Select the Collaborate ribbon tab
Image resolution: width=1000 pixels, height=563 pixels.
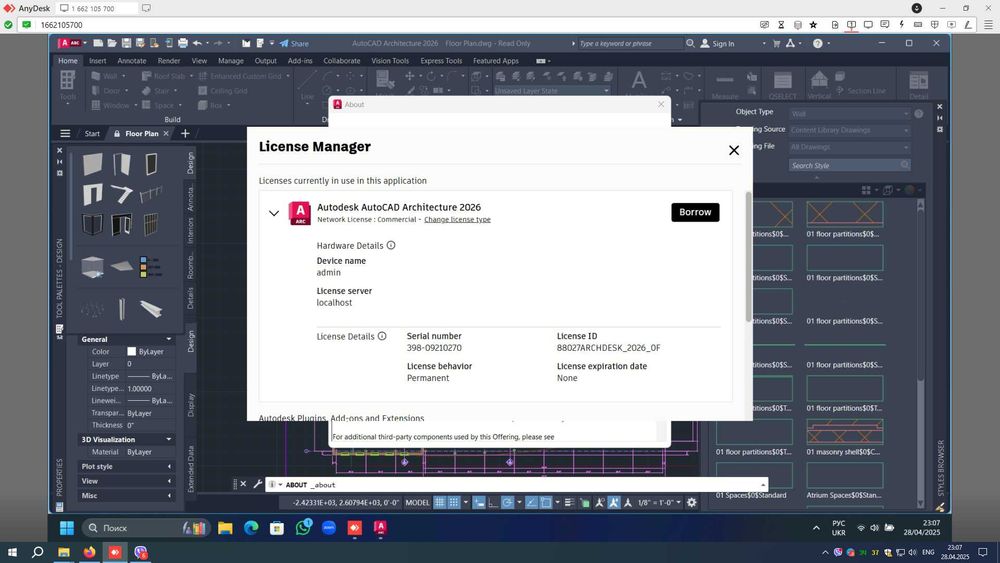point(342,61)
